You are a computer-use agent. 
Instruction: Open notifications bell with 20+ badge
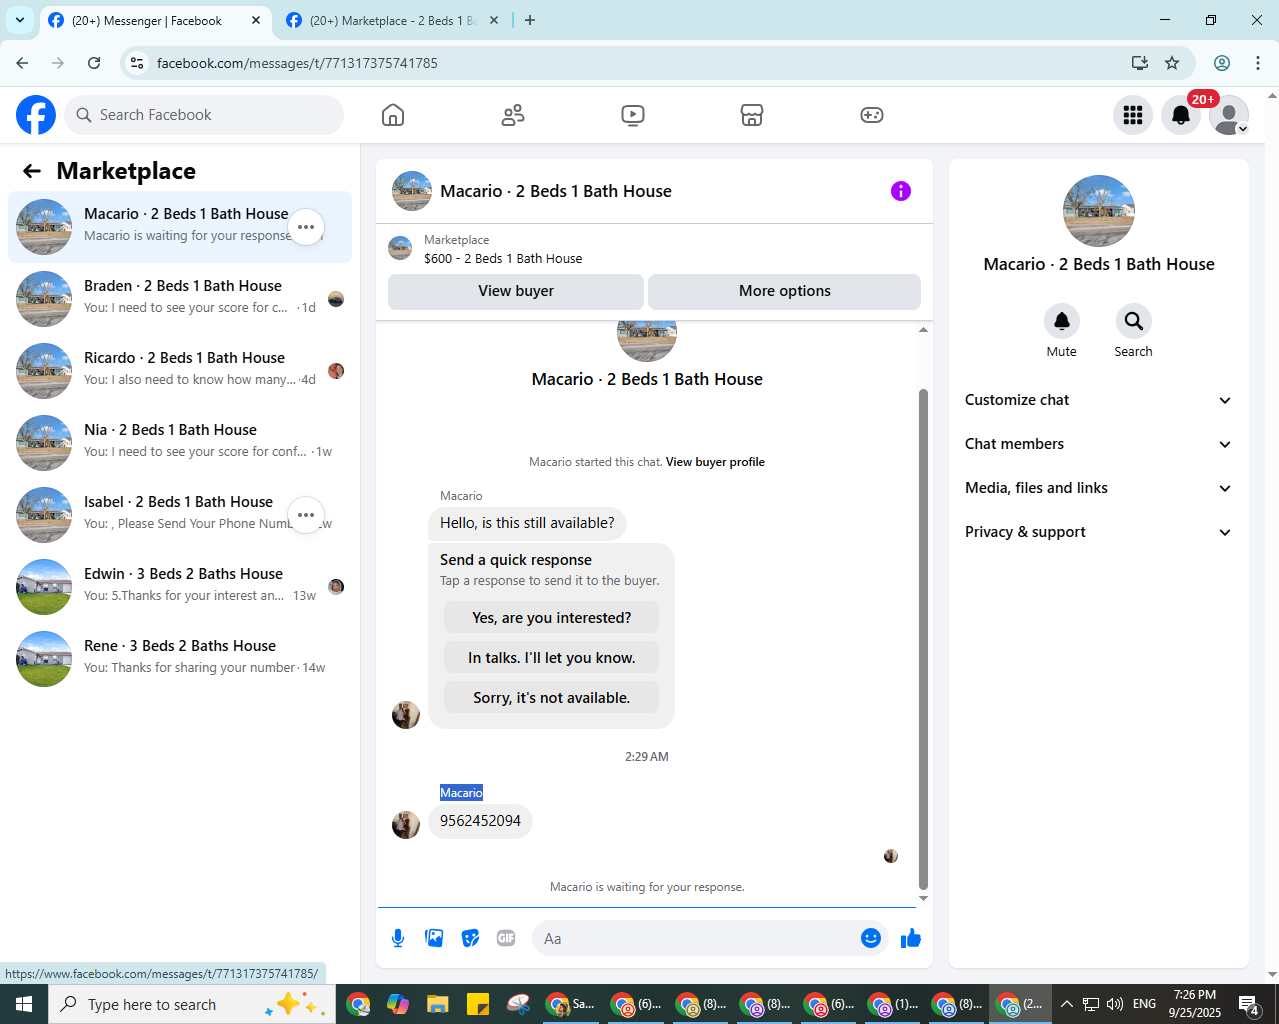pos(1181,115)
